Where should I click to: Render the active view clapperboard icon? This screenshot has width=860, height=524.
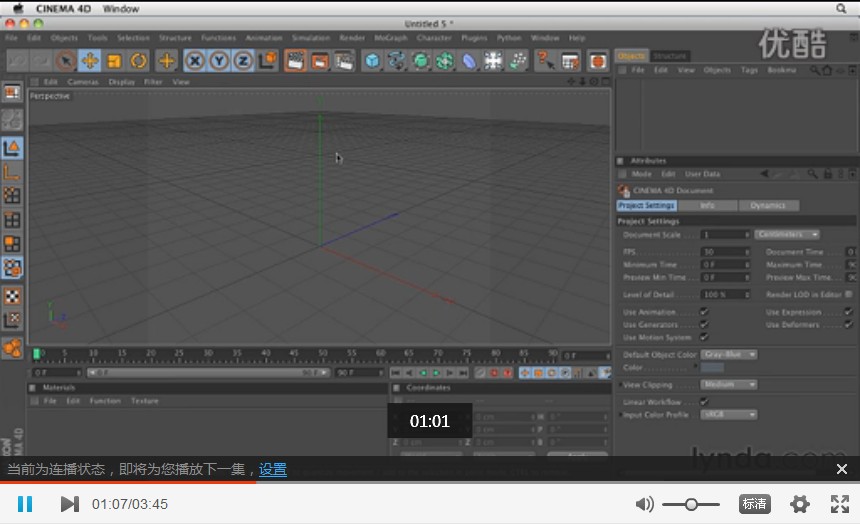295,60
